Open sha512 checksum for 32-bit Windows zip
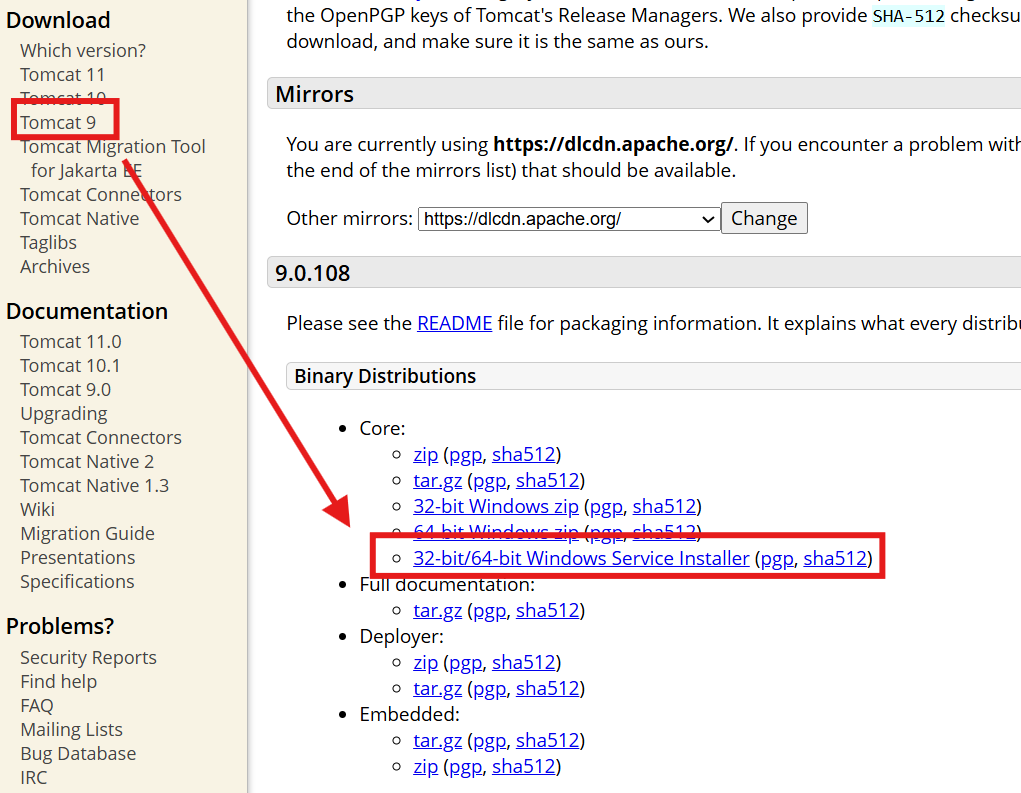 tap(665, 507)
